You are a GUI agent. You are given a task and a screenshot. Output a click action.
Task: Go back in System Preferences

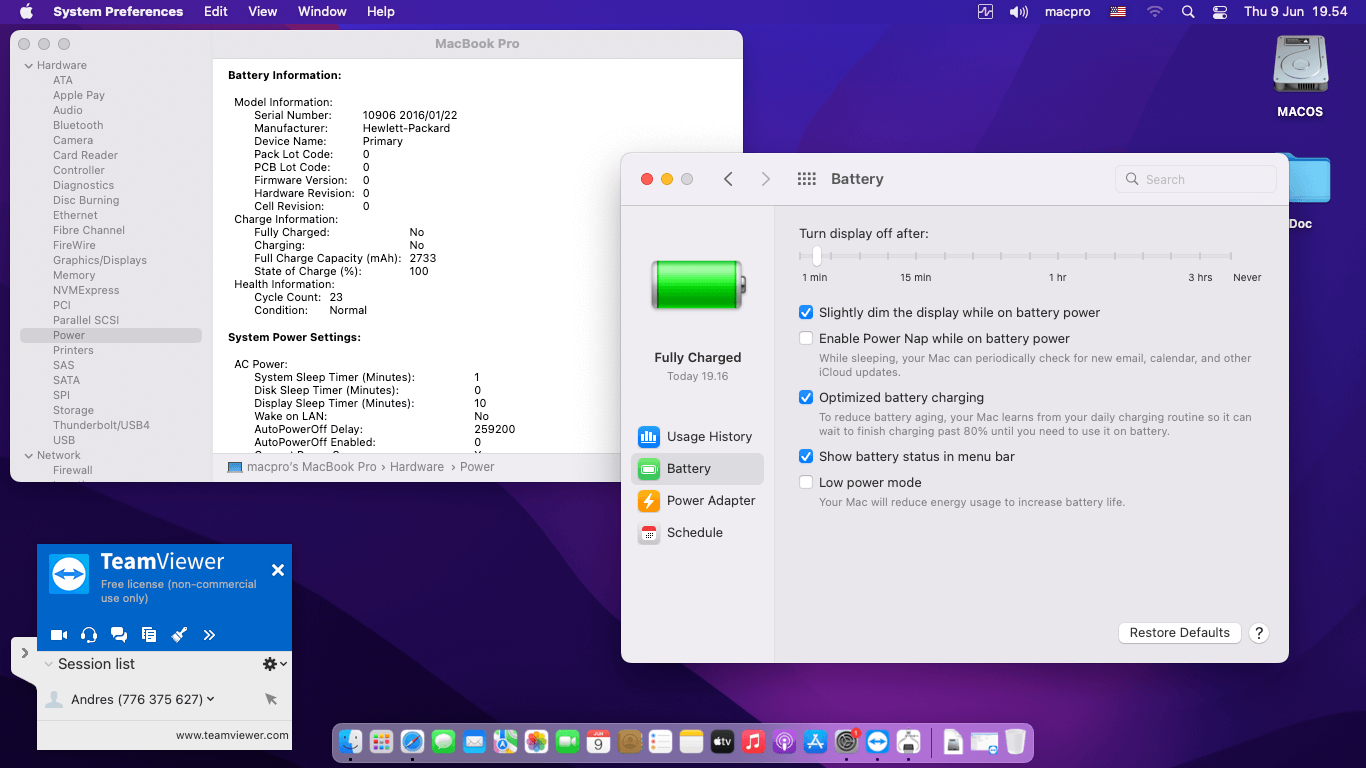[x=728, y=179]
